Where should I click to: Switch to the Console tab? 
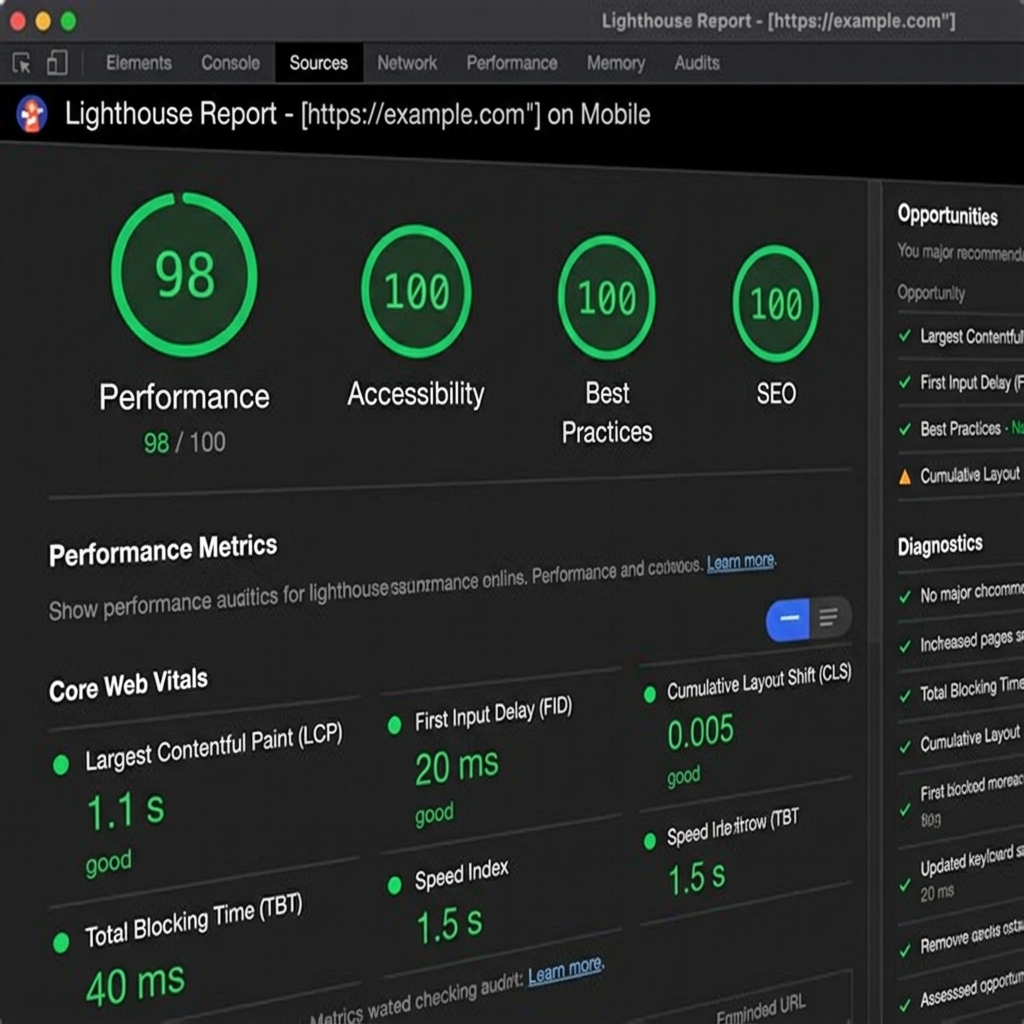pyautogui.click(x=231, y=63)
